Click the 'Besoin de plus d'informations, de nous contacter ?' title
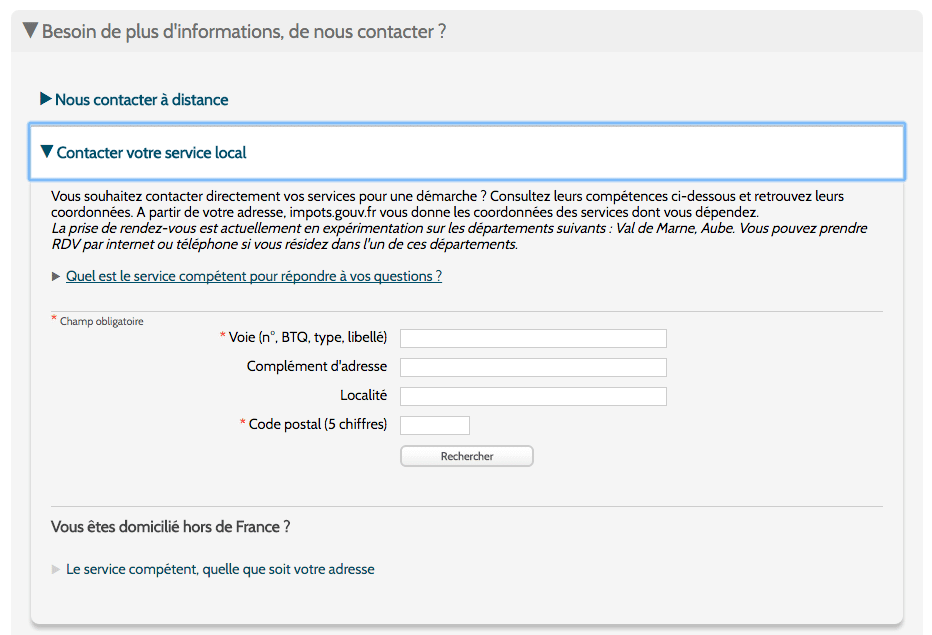This screenshot has width=932, height=635. (244, 31)
